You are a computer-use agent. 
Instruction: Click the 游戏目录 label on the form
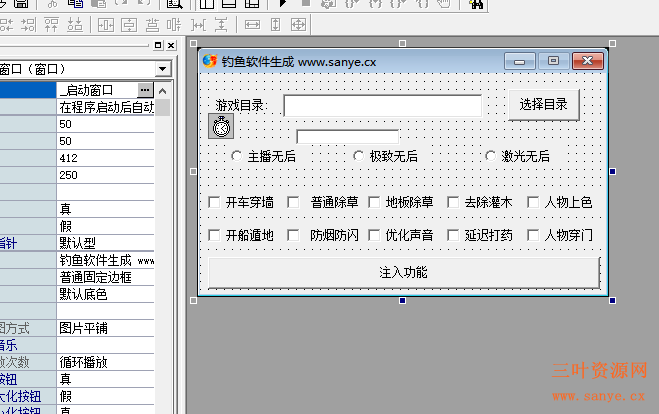(241, 105)
